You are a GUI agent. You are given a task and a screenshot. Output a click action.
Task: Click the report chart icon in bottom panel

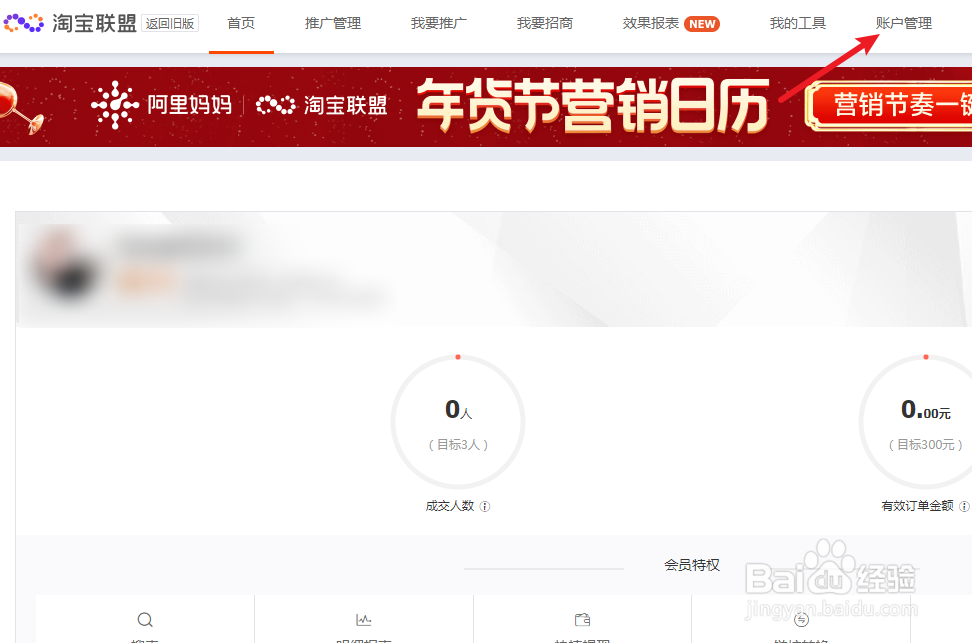point(363,619)
